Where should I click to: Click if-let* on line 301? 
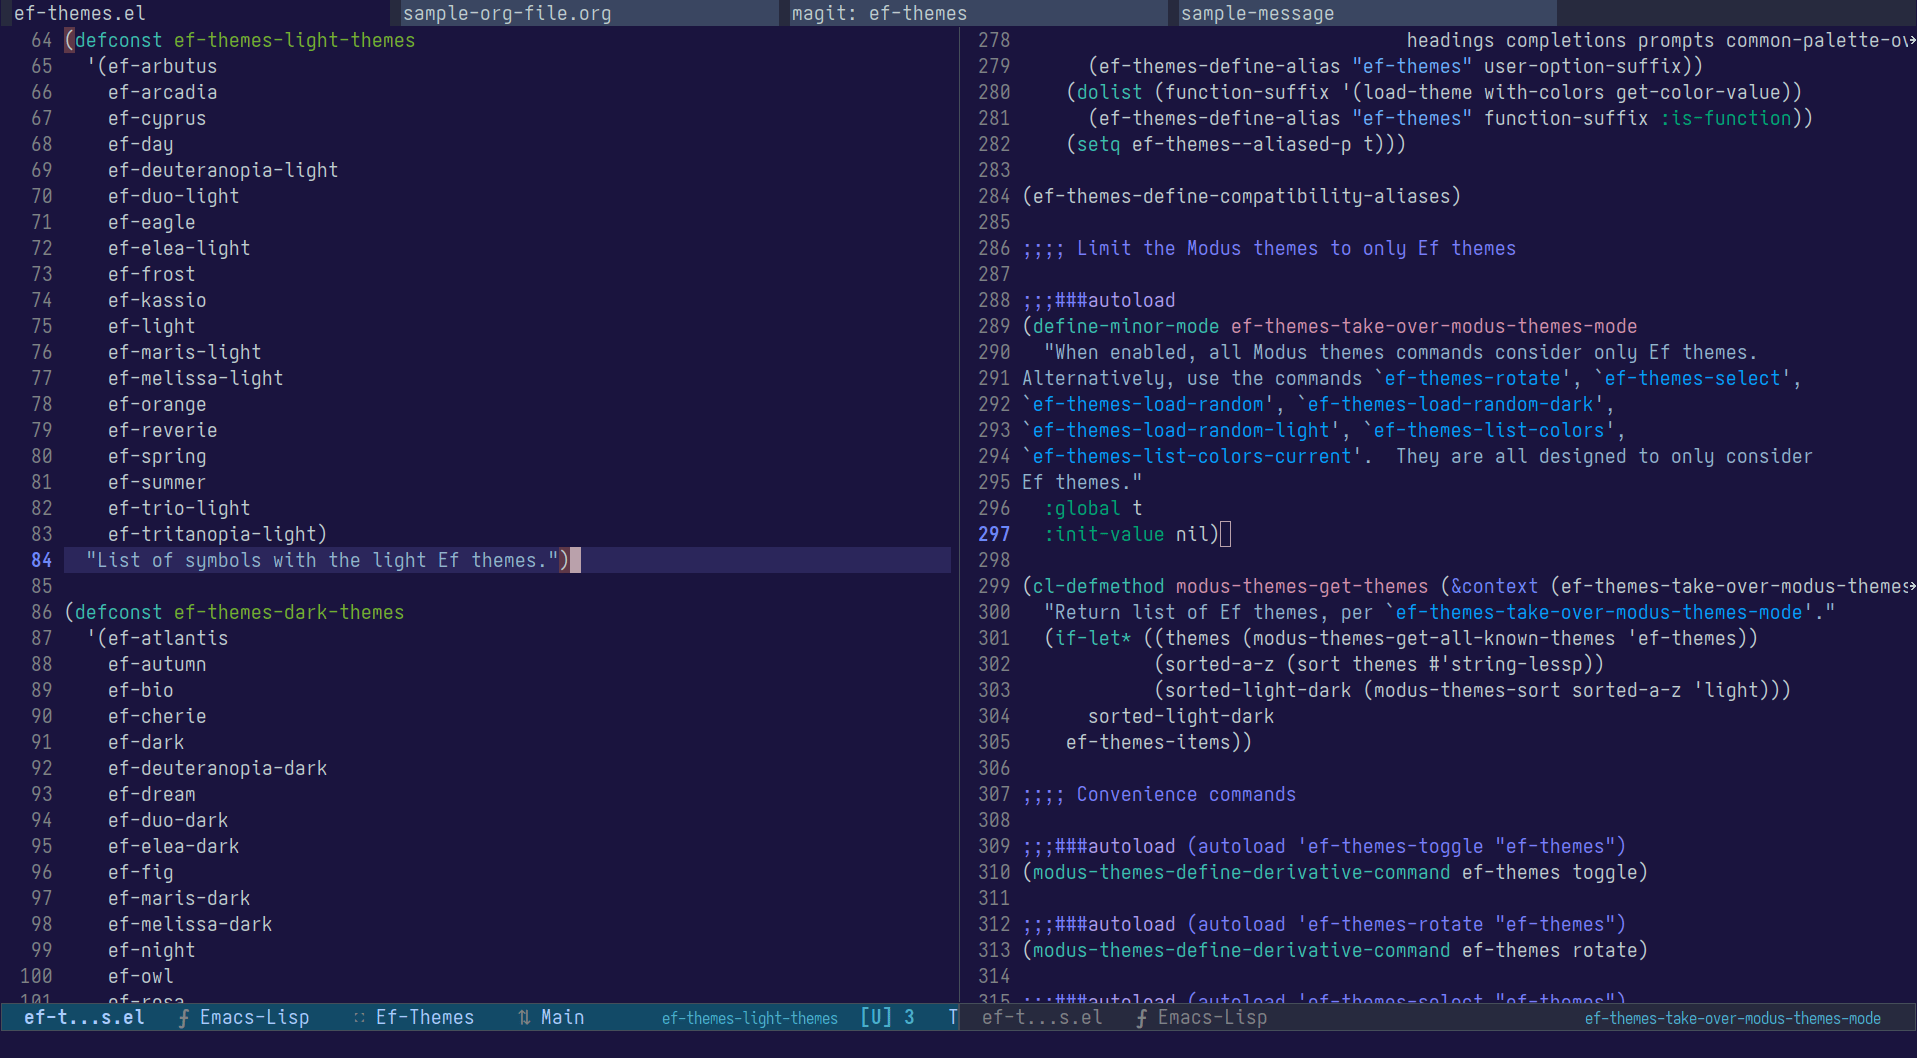(x=1093, y=638)
